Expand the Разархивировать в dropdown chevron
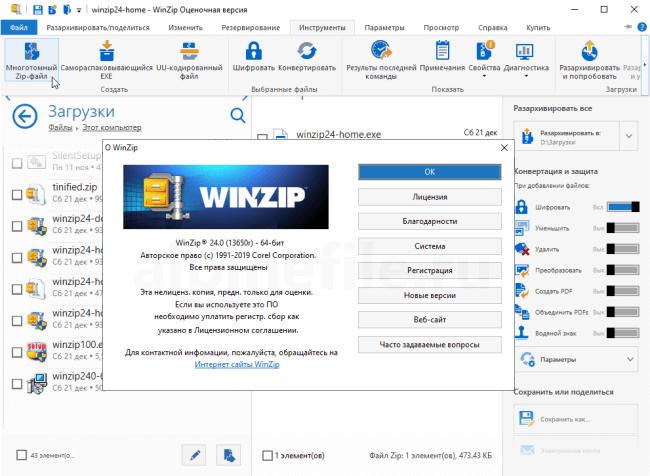The image size is (650, 476). point(629,136)
